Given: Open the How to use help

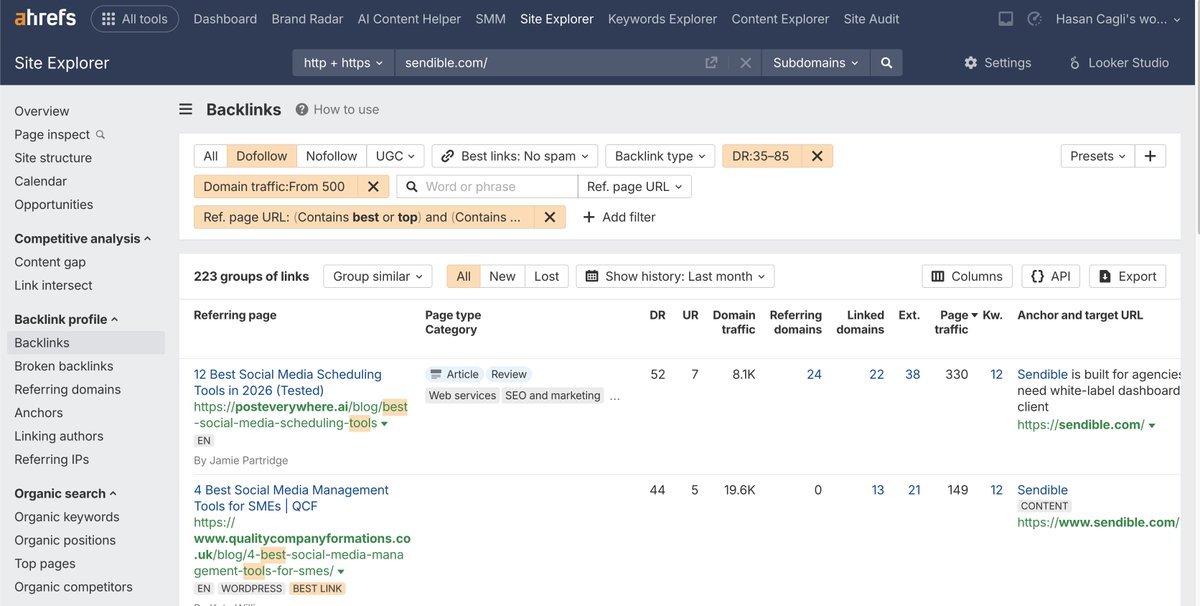Looking at the screenshot, I should click(337, 110).
